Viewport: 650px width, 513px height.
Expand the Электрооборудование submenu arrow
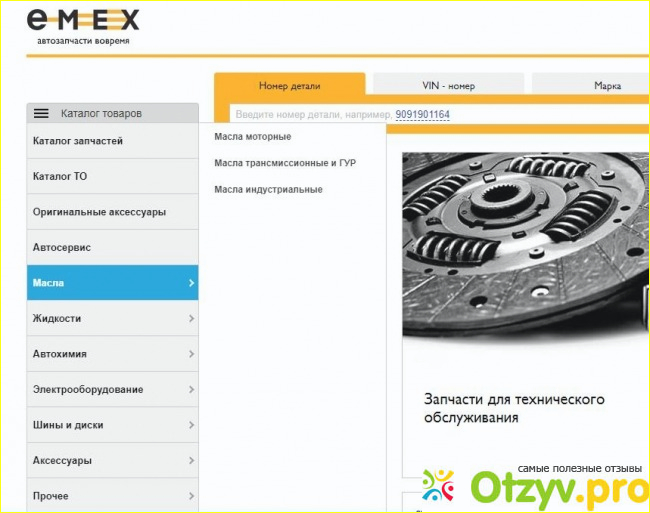190,390
